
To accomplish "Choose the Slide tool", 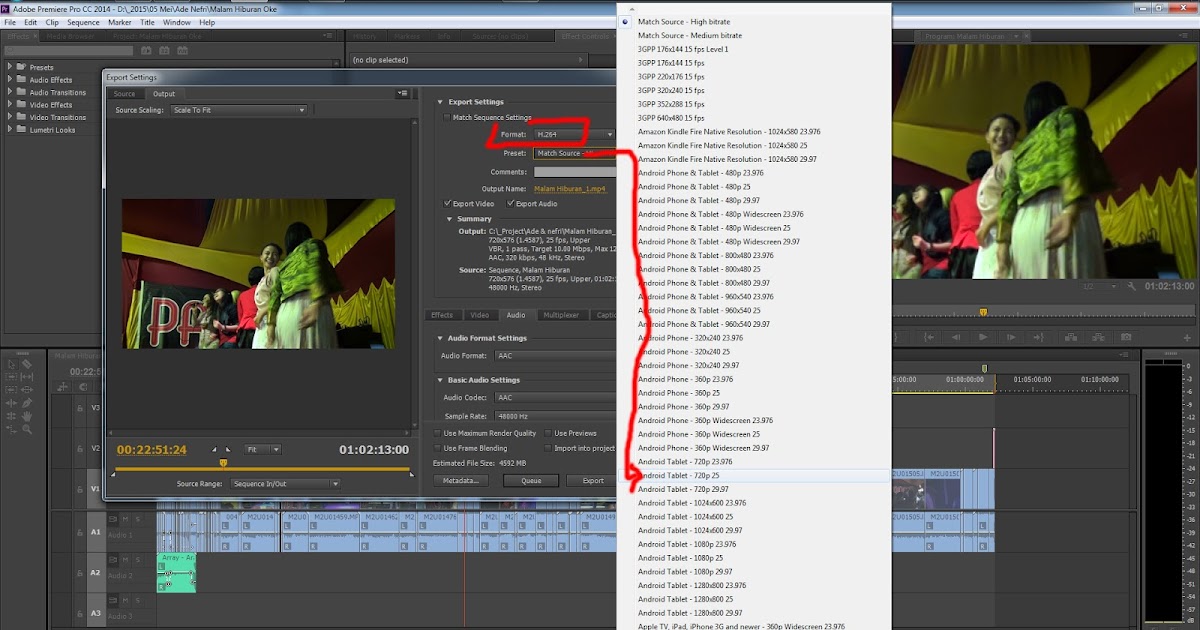I will click(x=27, y=390).
